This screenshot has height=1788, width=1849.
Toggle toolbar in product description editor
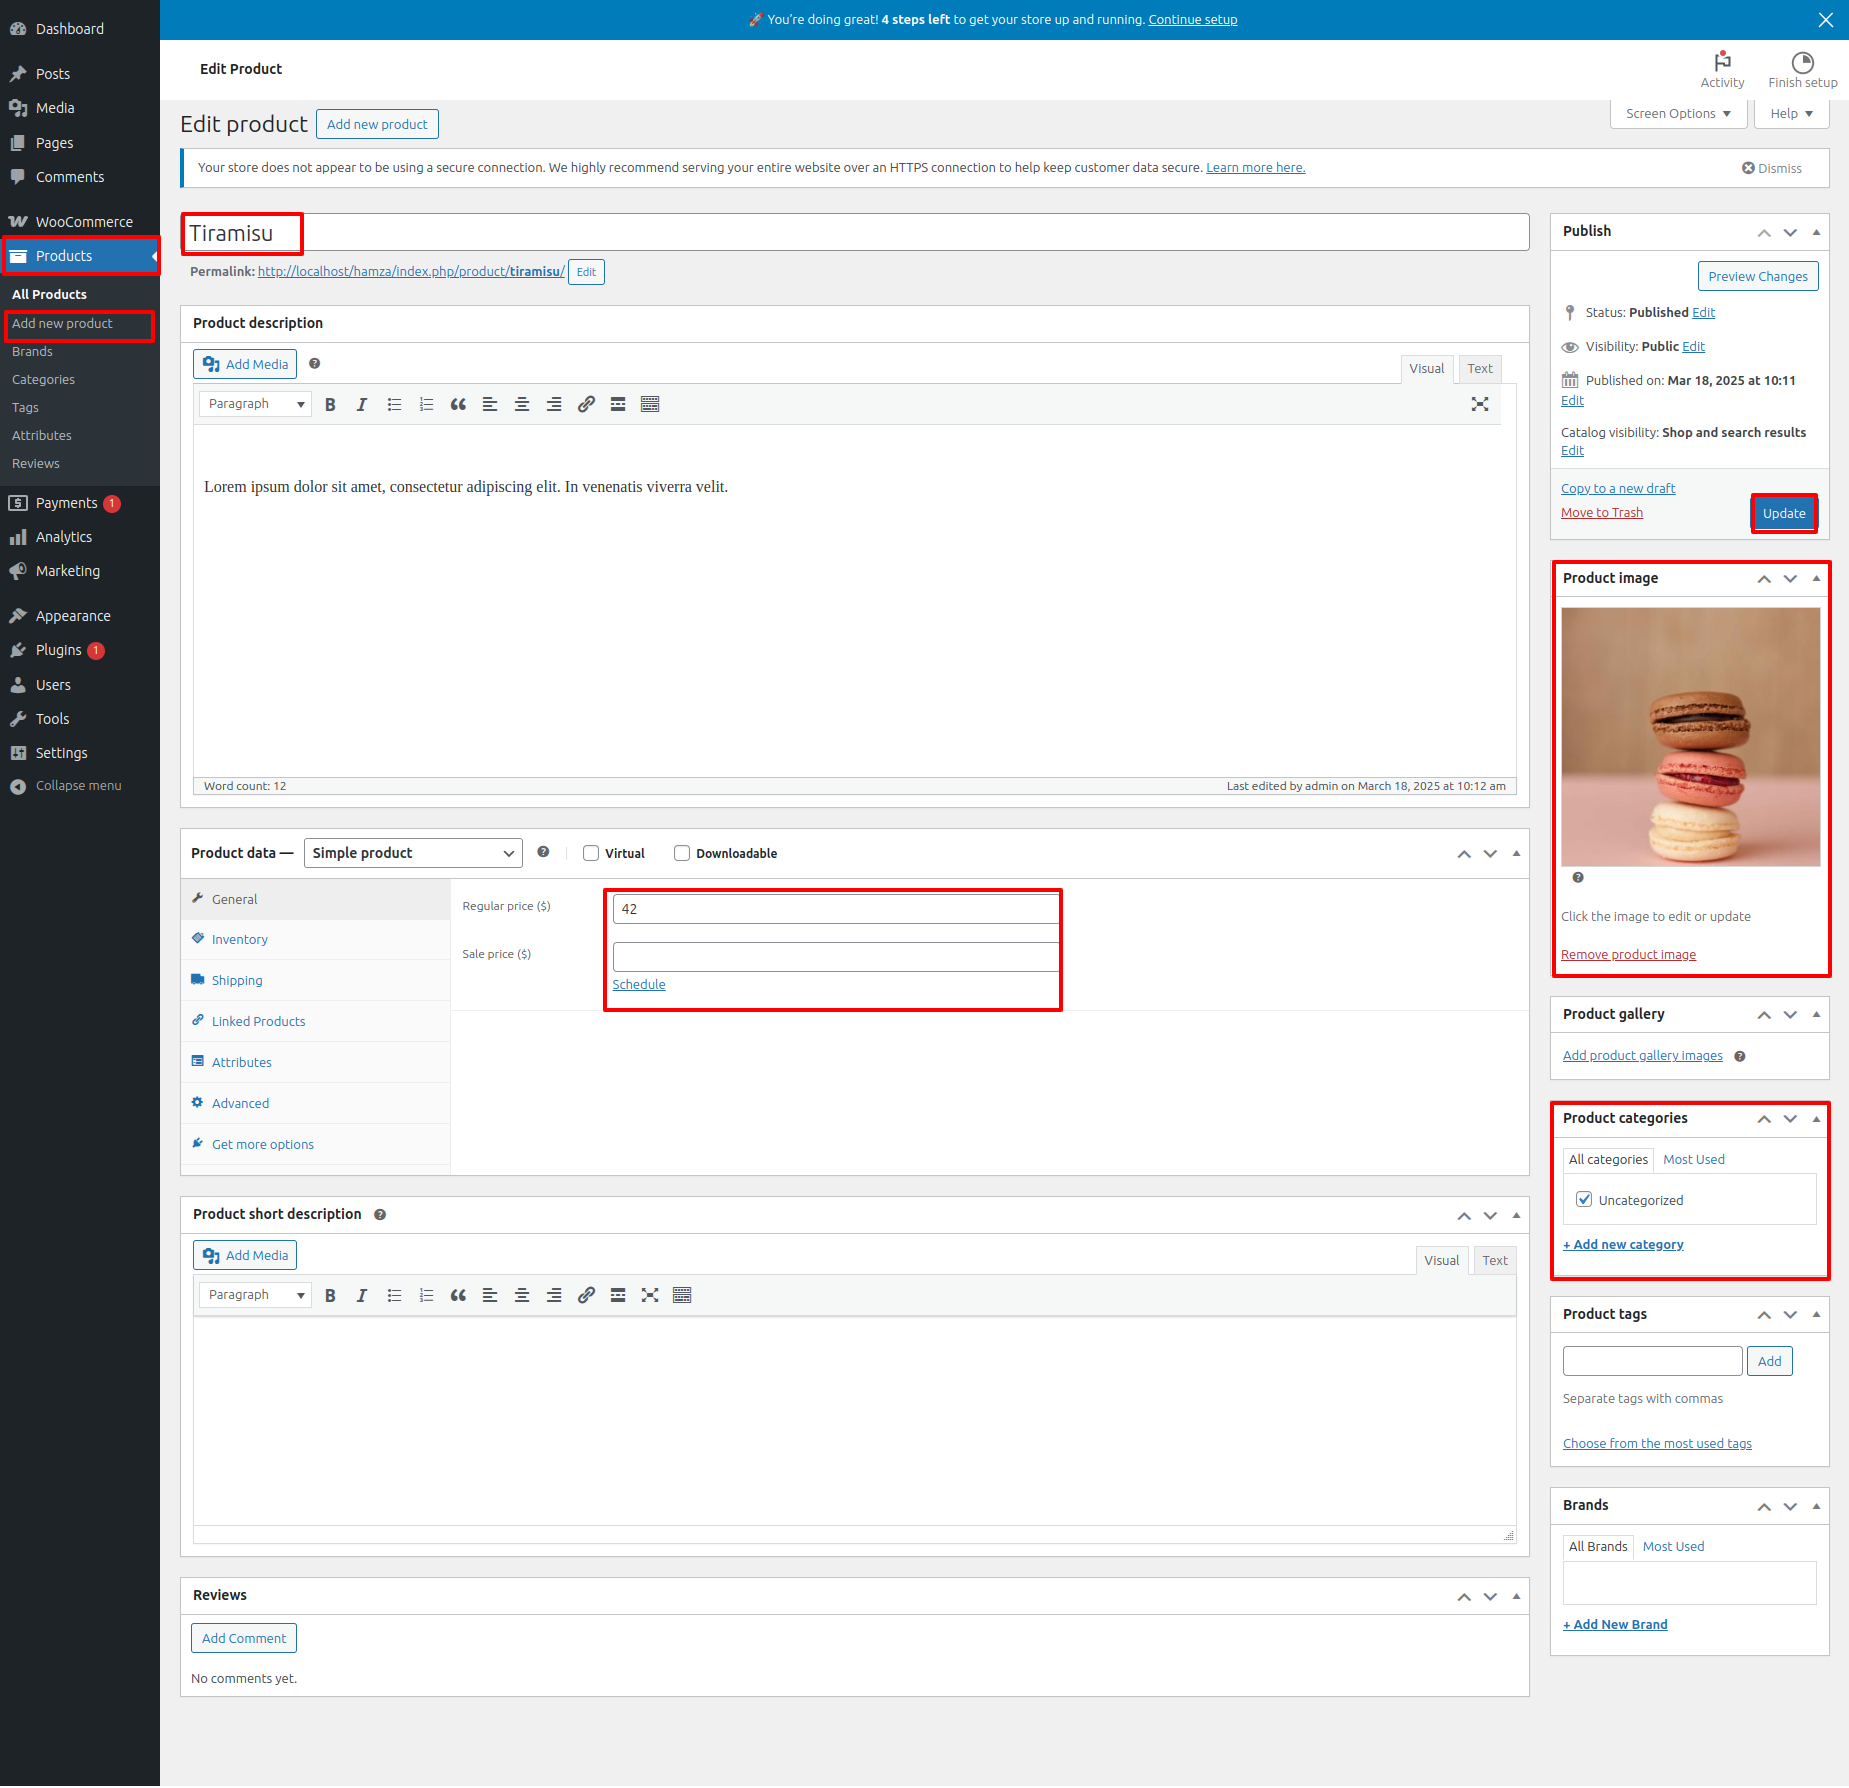[x=650, y=404]
